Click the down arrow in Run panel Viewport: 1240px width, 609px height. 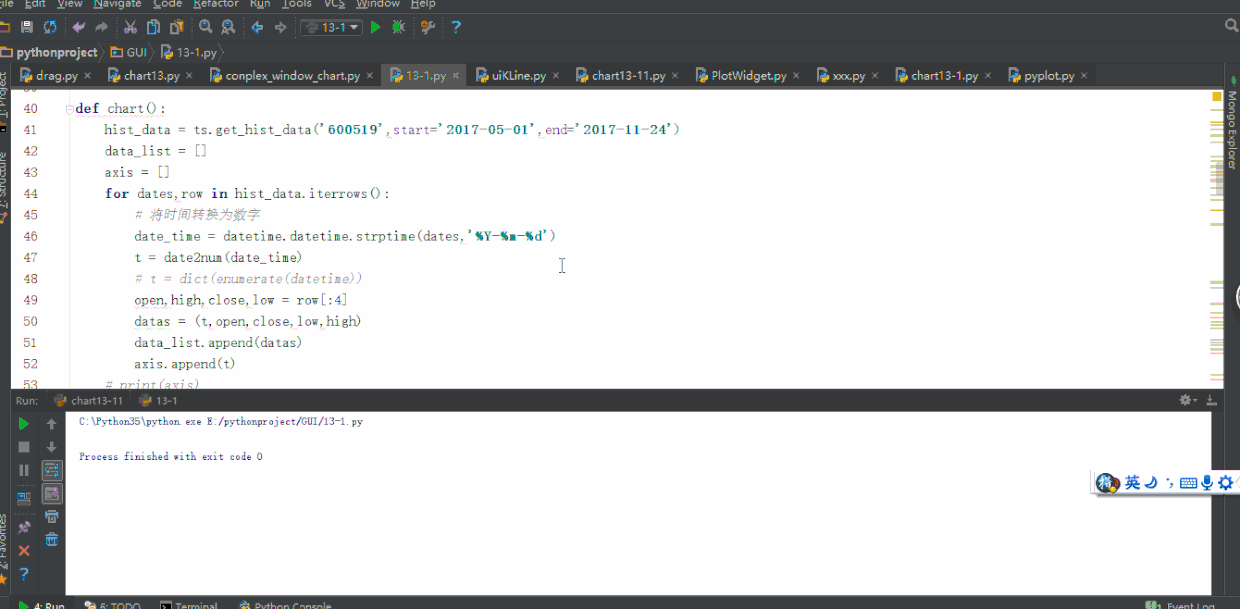52,447
